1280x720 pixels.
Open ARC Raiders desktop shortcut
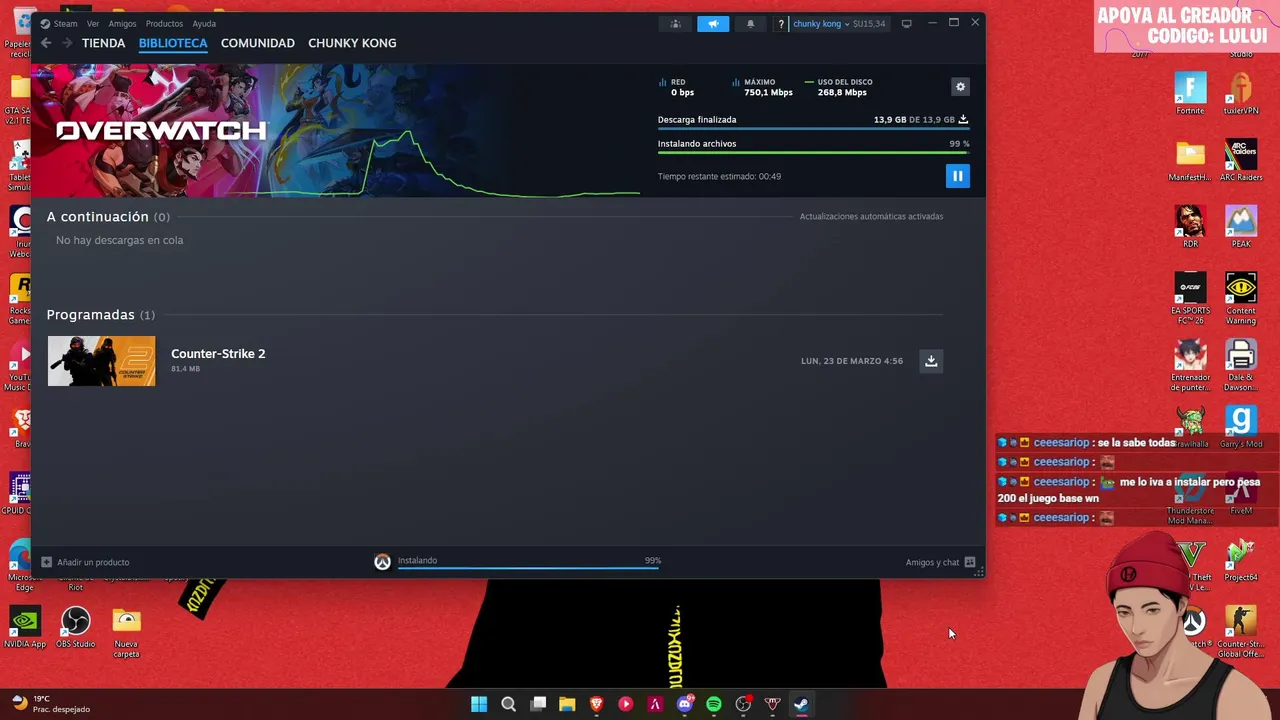coord(1241,160)
